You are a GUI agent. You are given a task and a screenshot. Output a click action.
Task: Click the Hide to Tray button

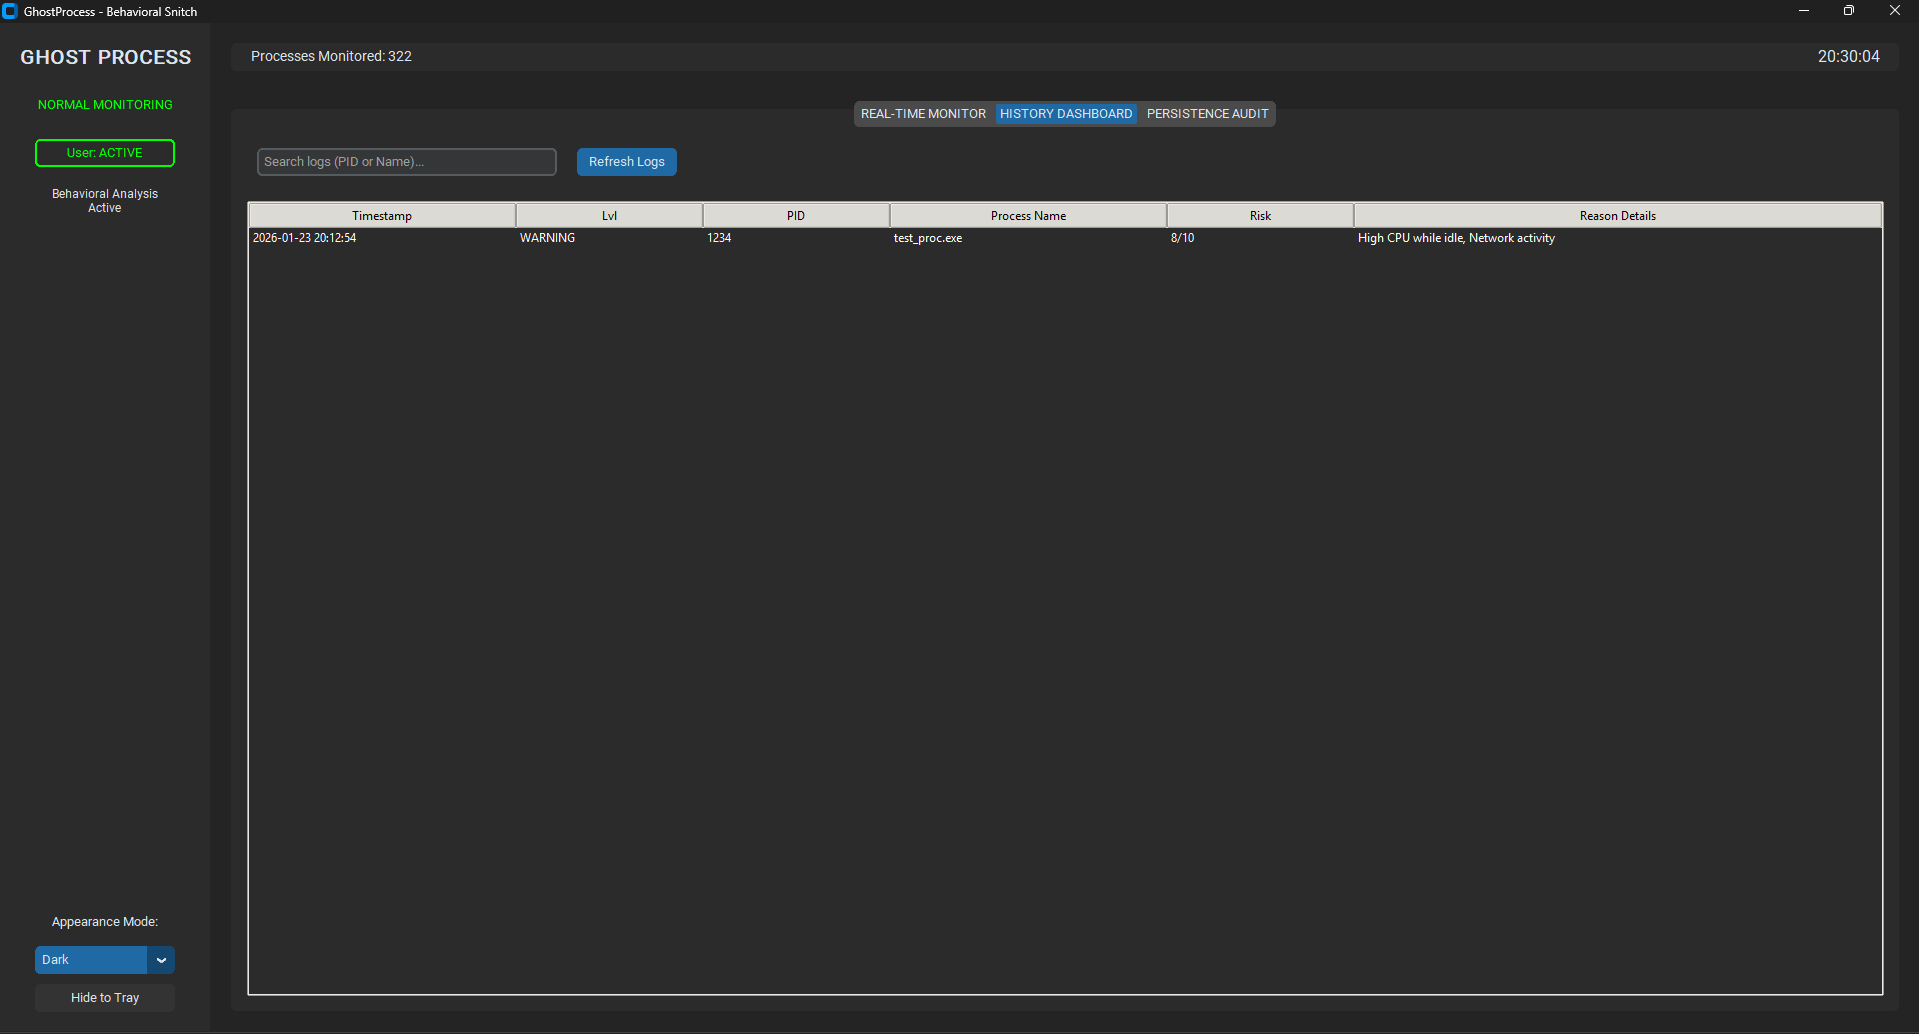pyautogui.click(x=105, y=998)
